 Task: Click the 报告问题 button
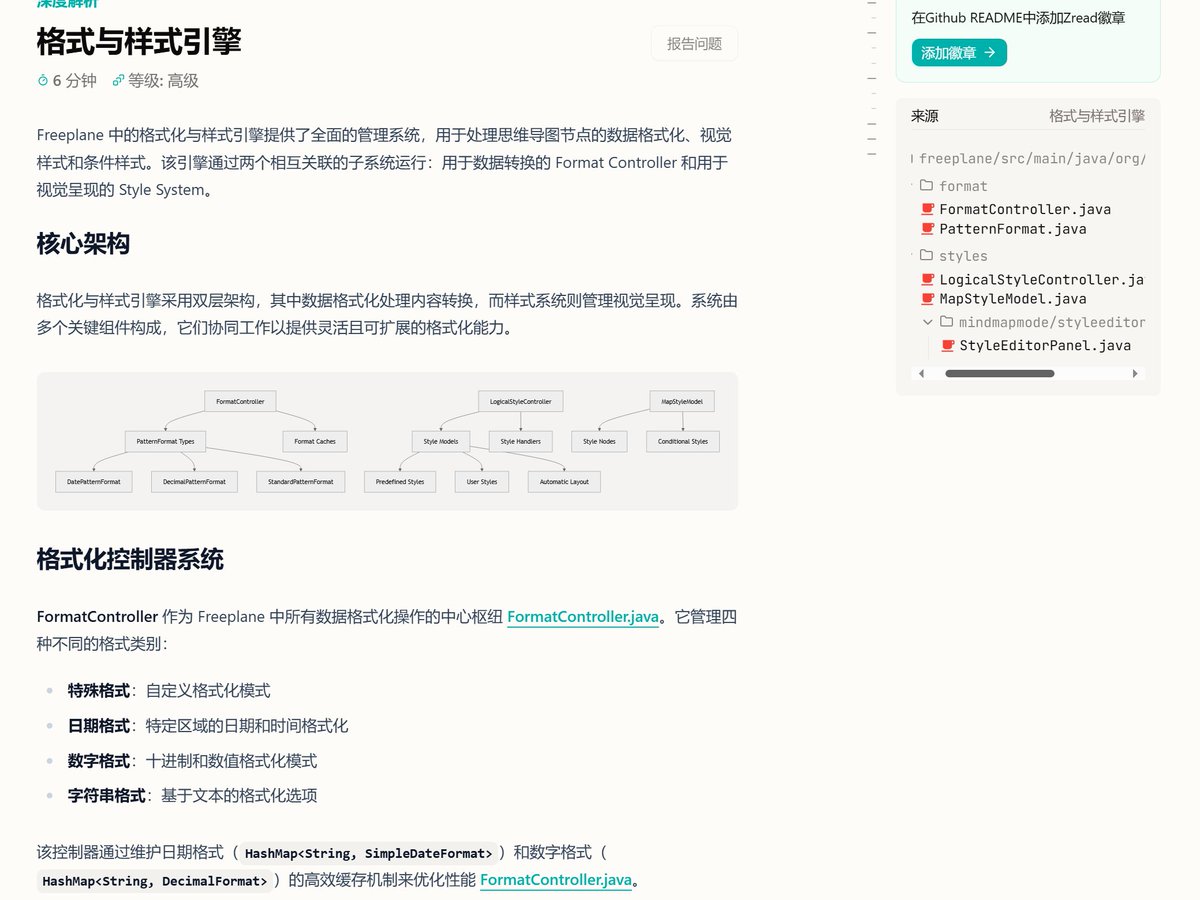pyautogui.click(x=694, y=44)
